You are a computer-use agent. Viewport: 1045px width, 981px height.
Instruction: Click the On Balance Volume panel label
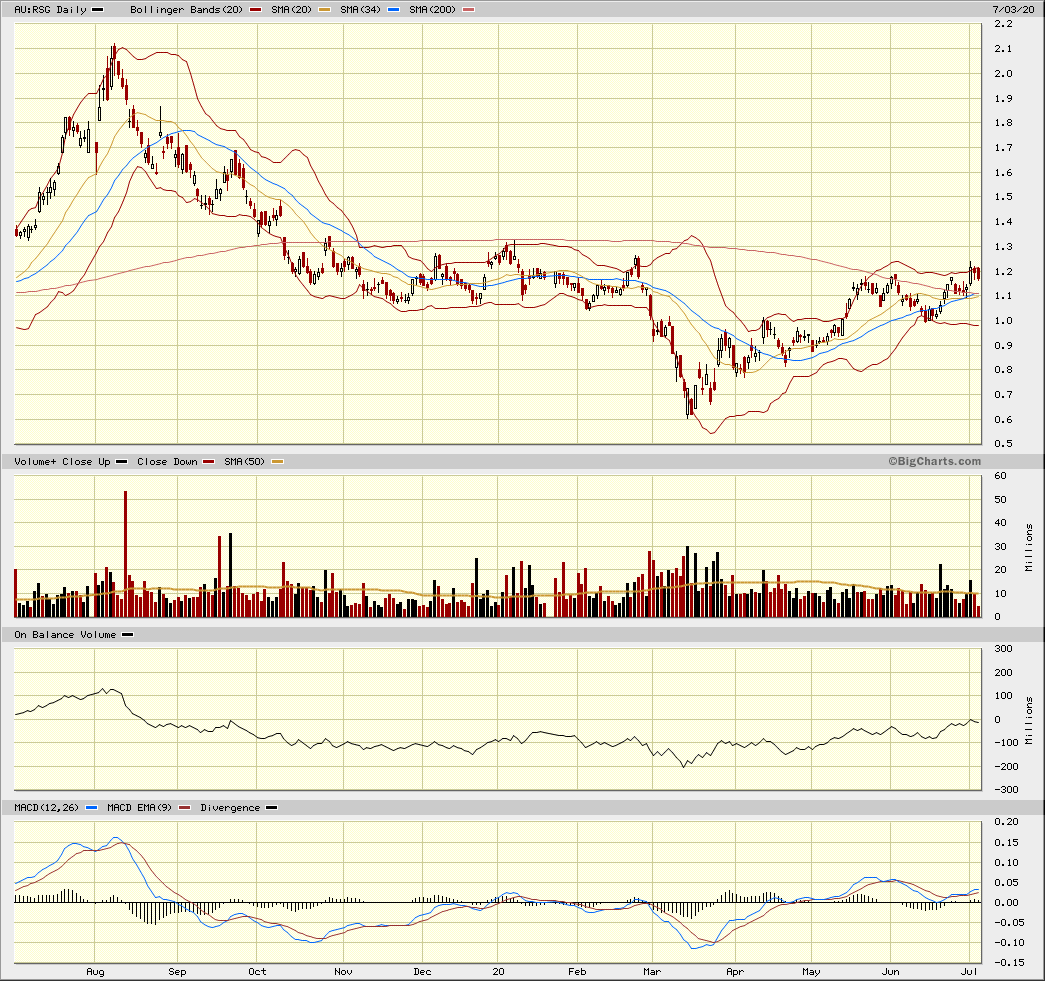[x=65, y=634]
